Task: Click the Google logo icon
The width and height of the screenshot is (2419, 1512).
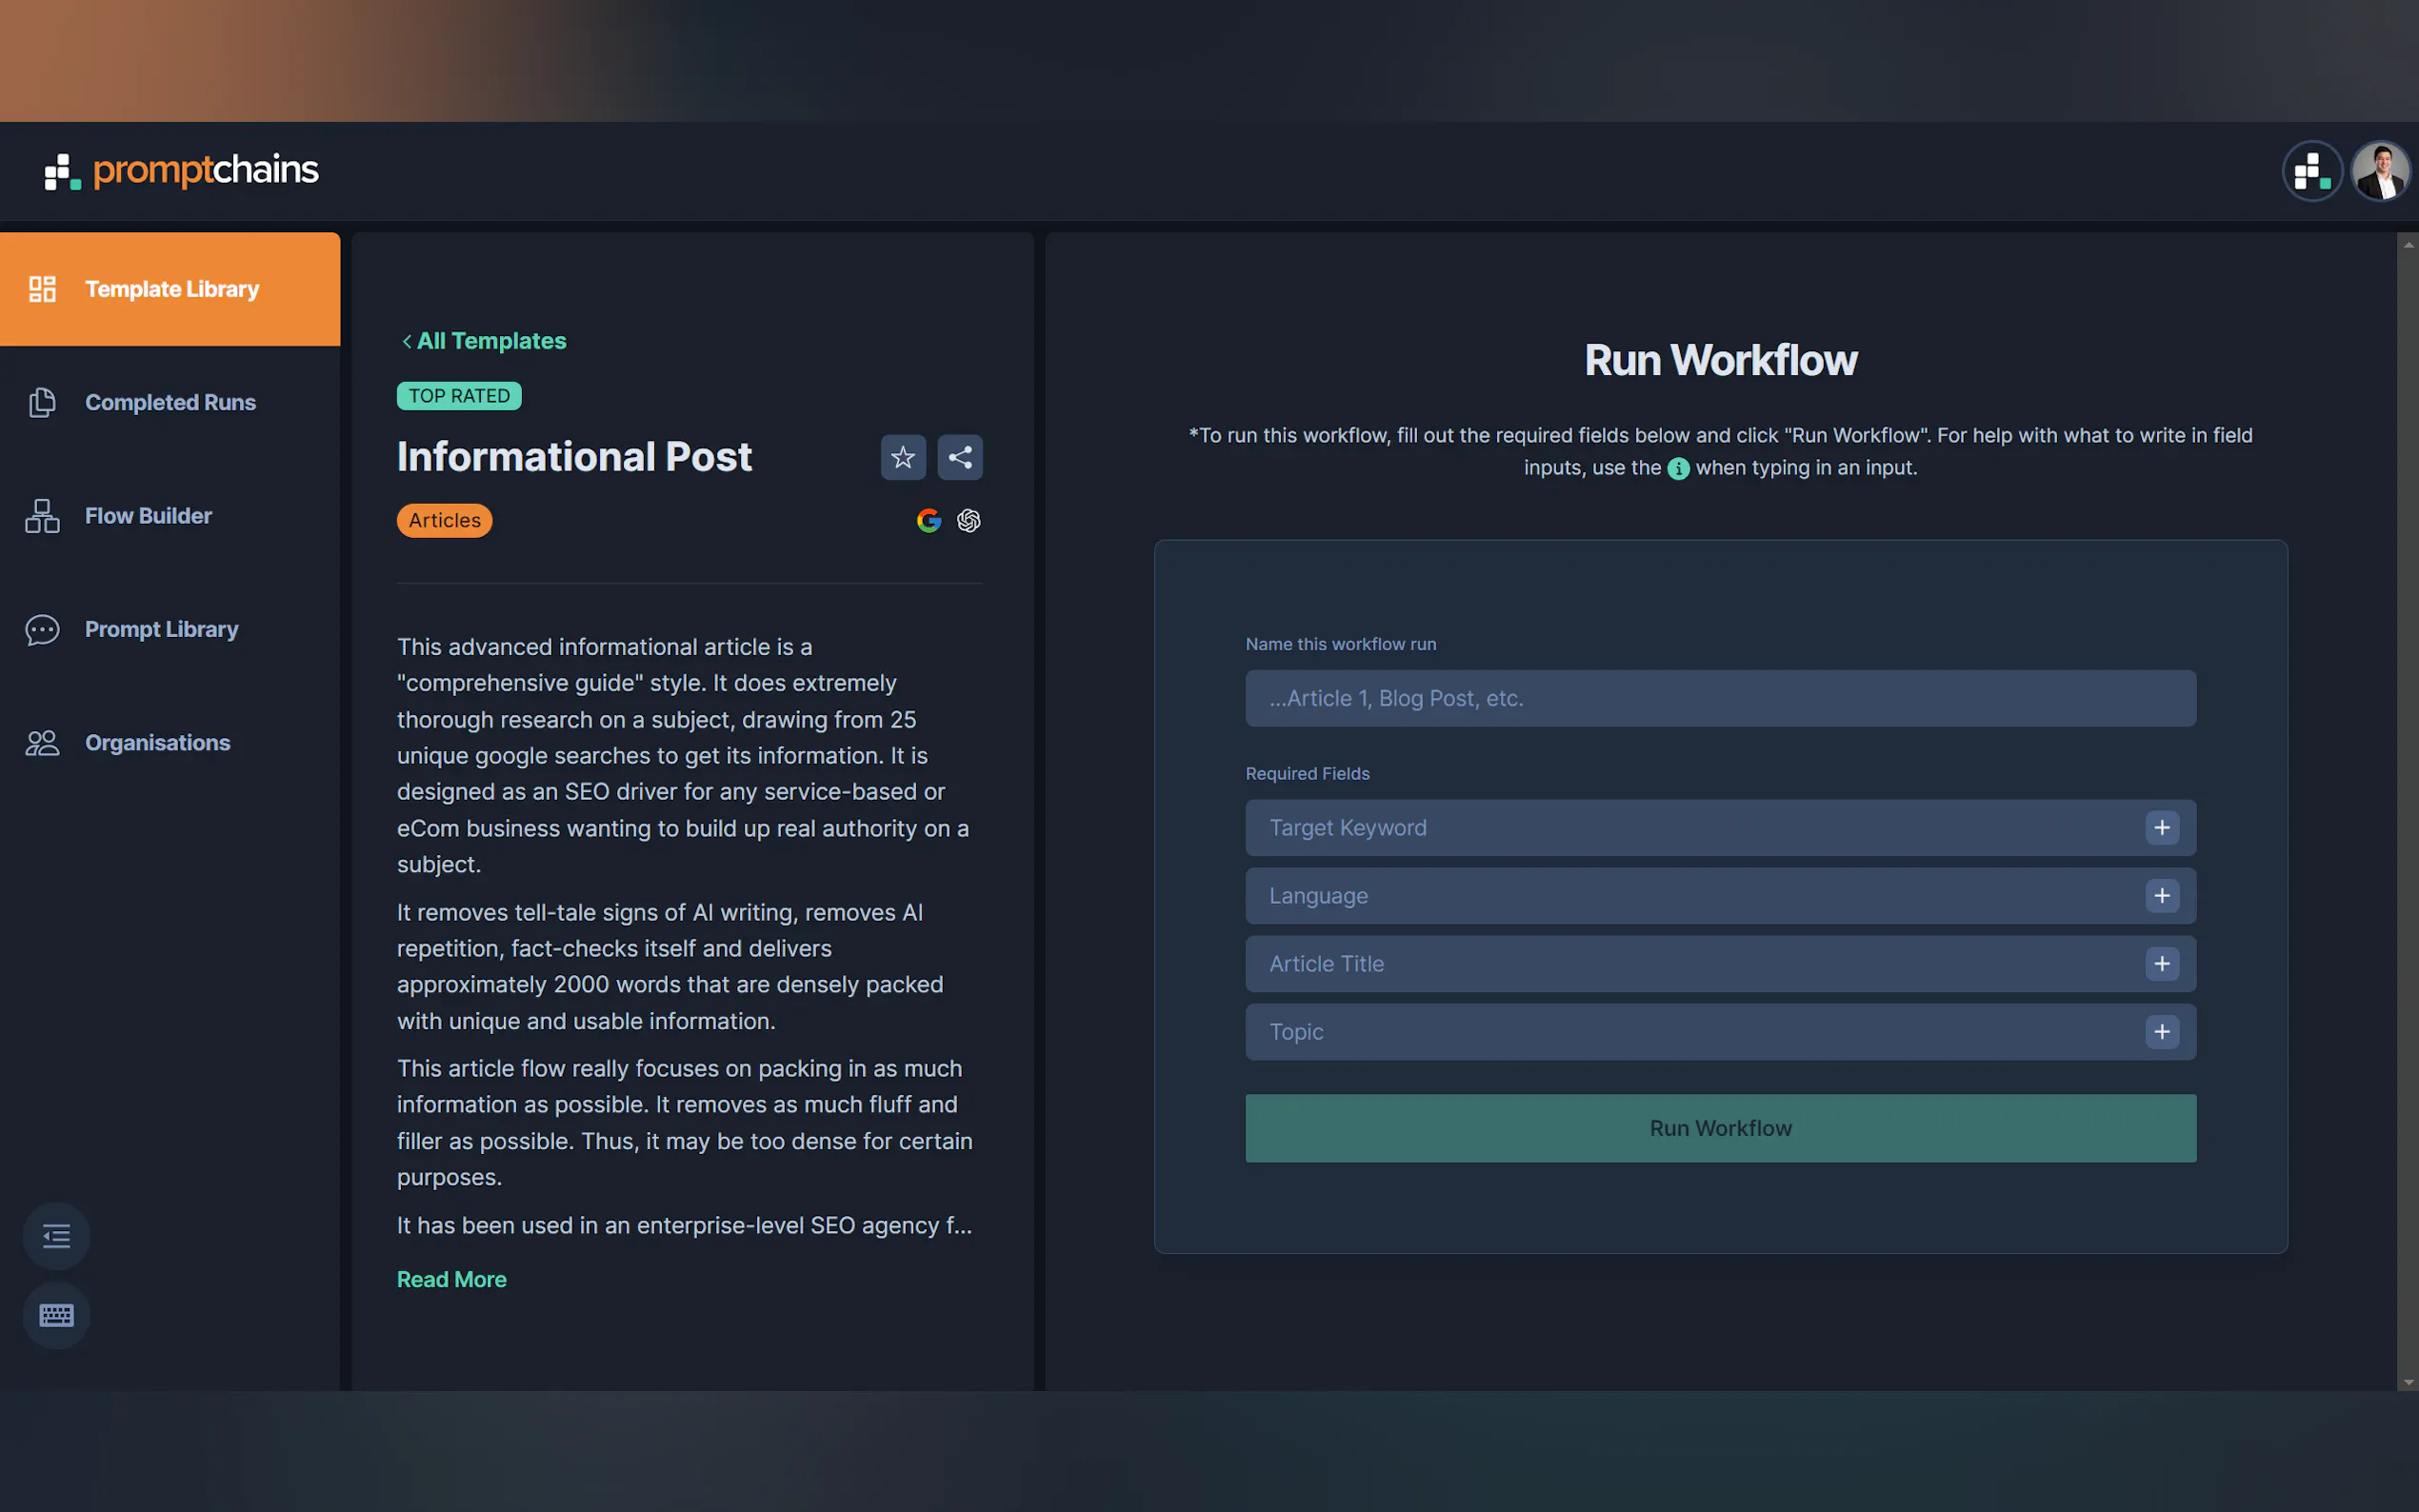Action: (x=928, y=520)
